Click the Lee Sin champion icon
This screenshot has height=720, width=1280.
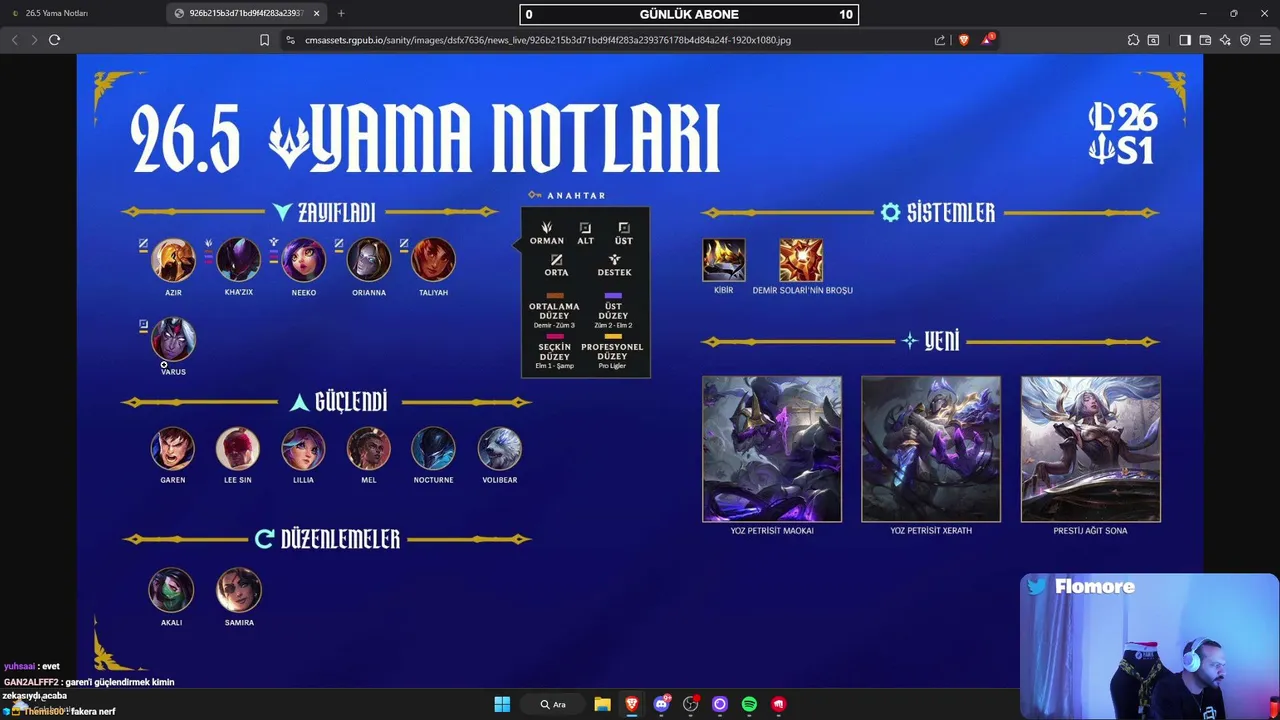(238, 449)
